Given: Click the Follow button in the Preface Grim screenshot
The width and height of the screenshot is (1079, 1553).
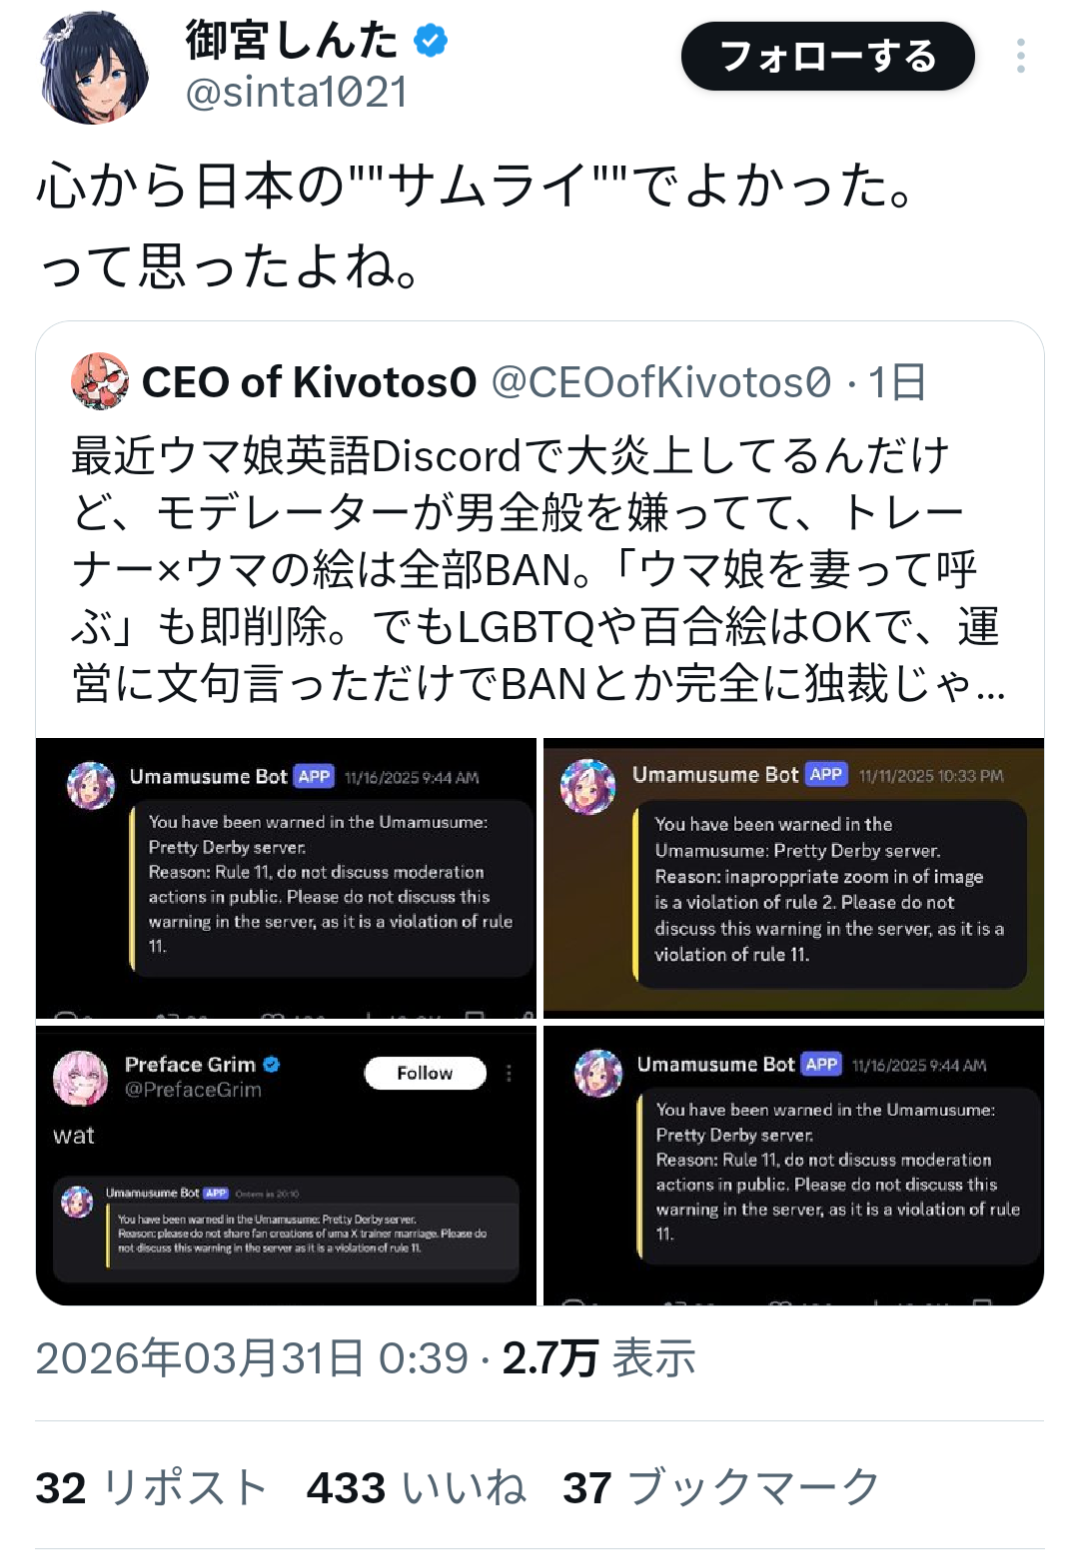Looking at the screenshot, I should tap(425, 1073).
